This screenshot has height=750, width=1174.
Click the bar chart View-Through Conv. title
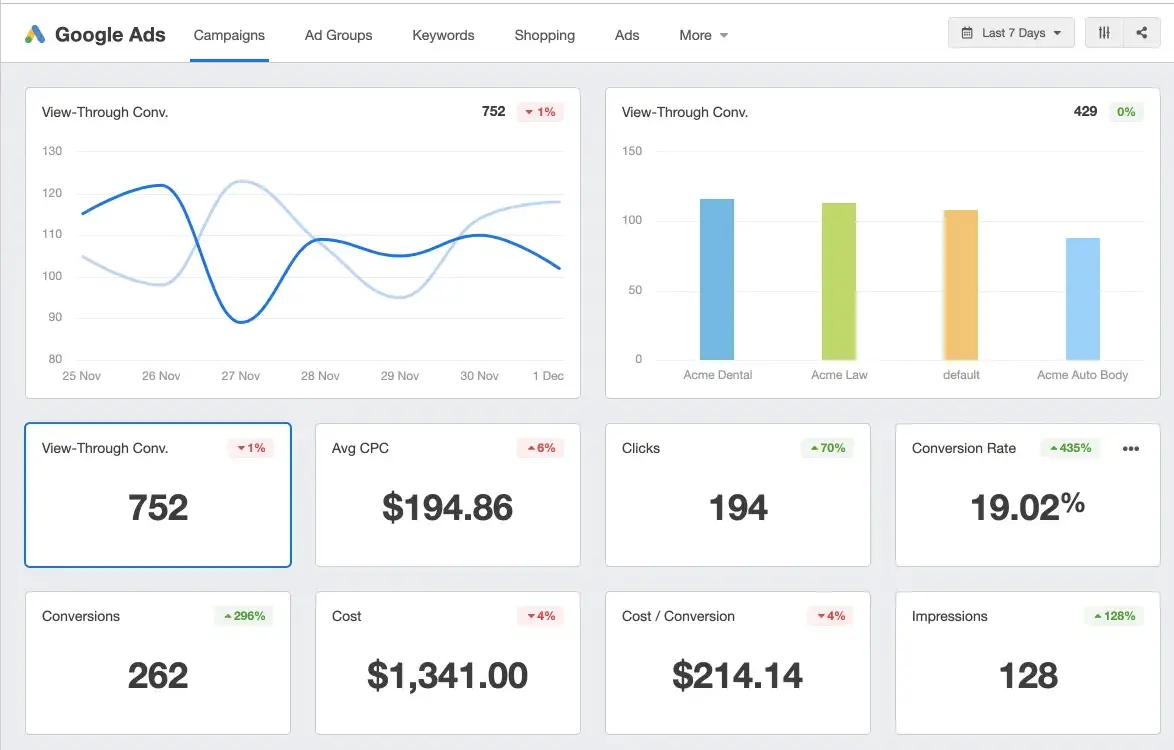(685, 112)
